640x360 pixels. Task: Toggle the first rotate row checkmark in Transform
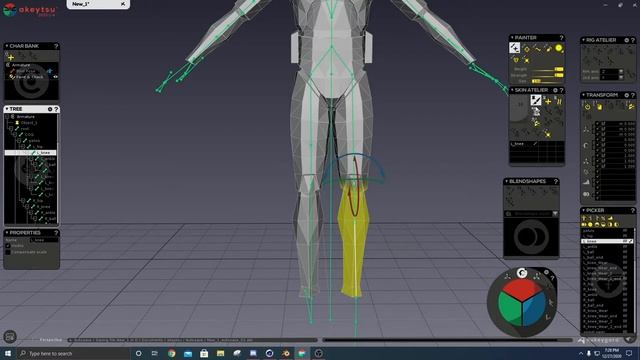point(598,140)
